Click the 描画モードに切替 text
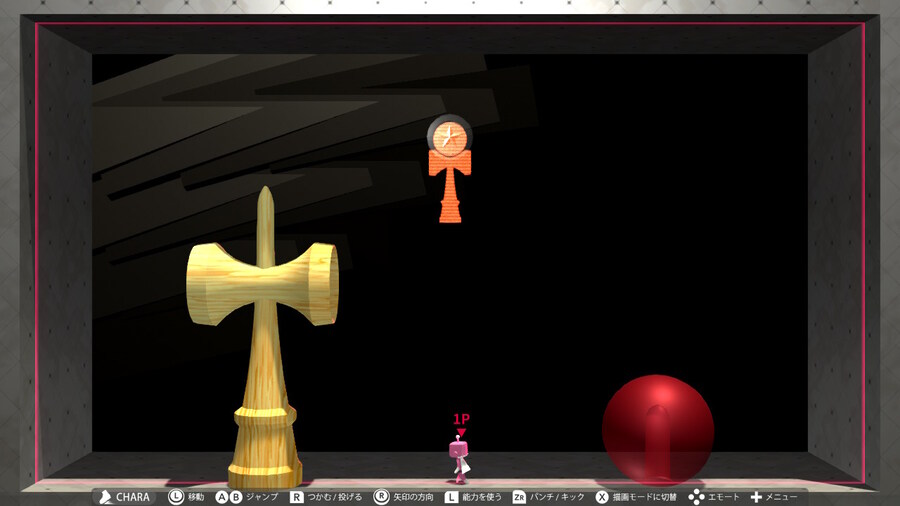This screenshot has width=900, height=506. click(x=645, y=497)
